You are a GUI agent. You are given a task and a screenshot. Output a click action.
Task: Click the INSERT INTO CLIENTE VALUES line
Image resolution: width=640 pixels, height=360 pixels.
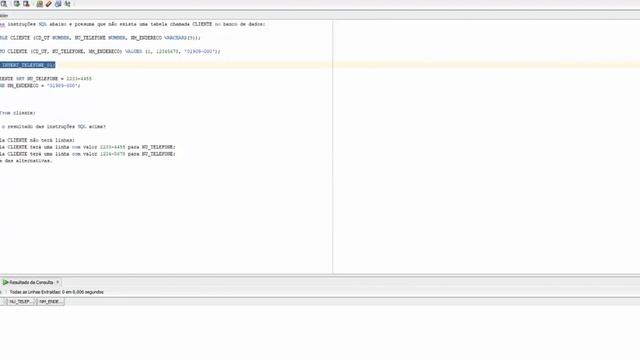click(110, 51)
